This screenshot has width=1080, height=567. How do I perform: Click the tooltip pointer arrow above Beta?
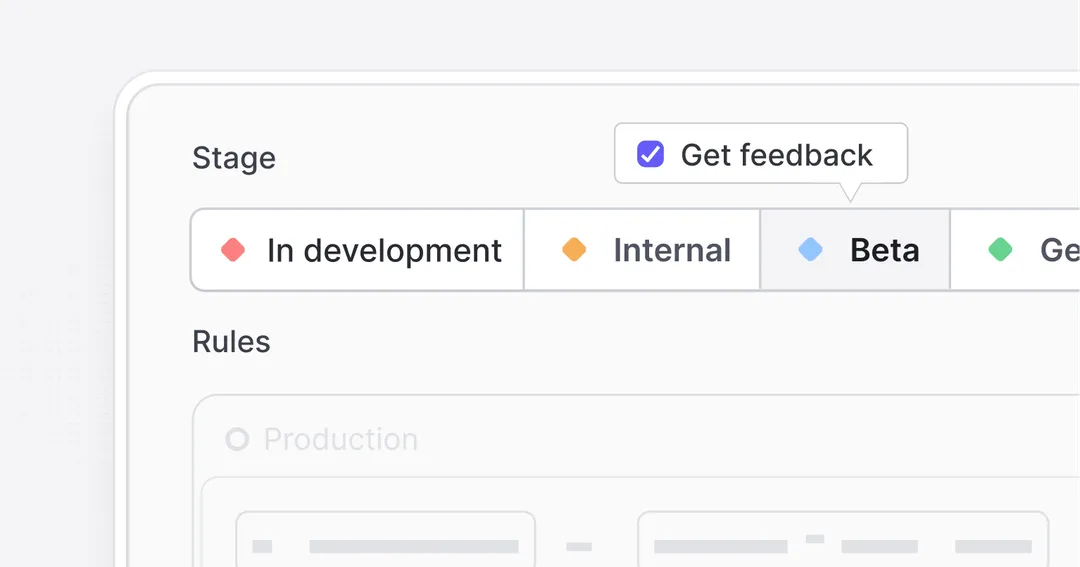[850, 192]
